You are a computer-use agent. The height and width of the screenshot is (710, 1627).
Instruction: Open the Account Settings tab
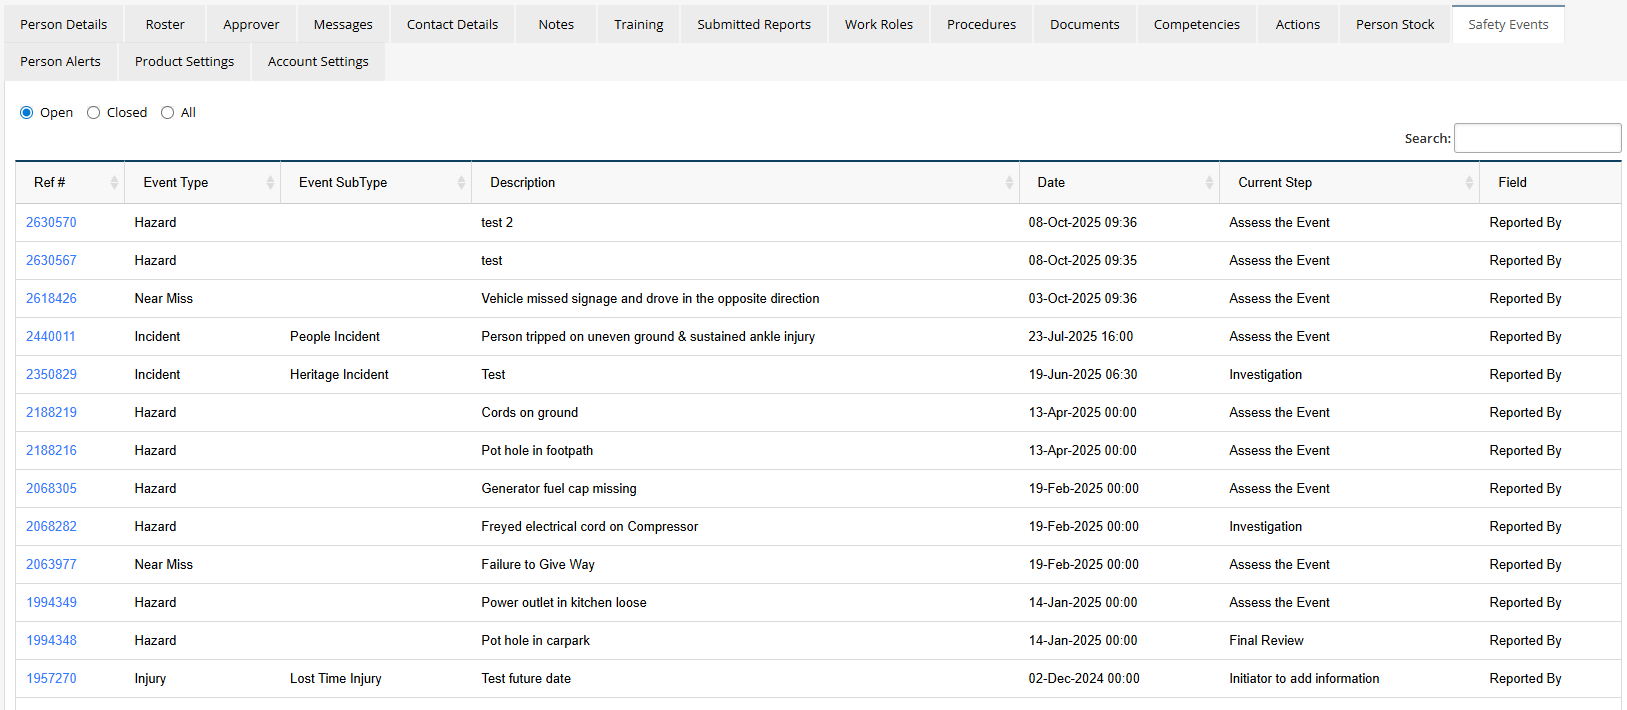point(318,61)
